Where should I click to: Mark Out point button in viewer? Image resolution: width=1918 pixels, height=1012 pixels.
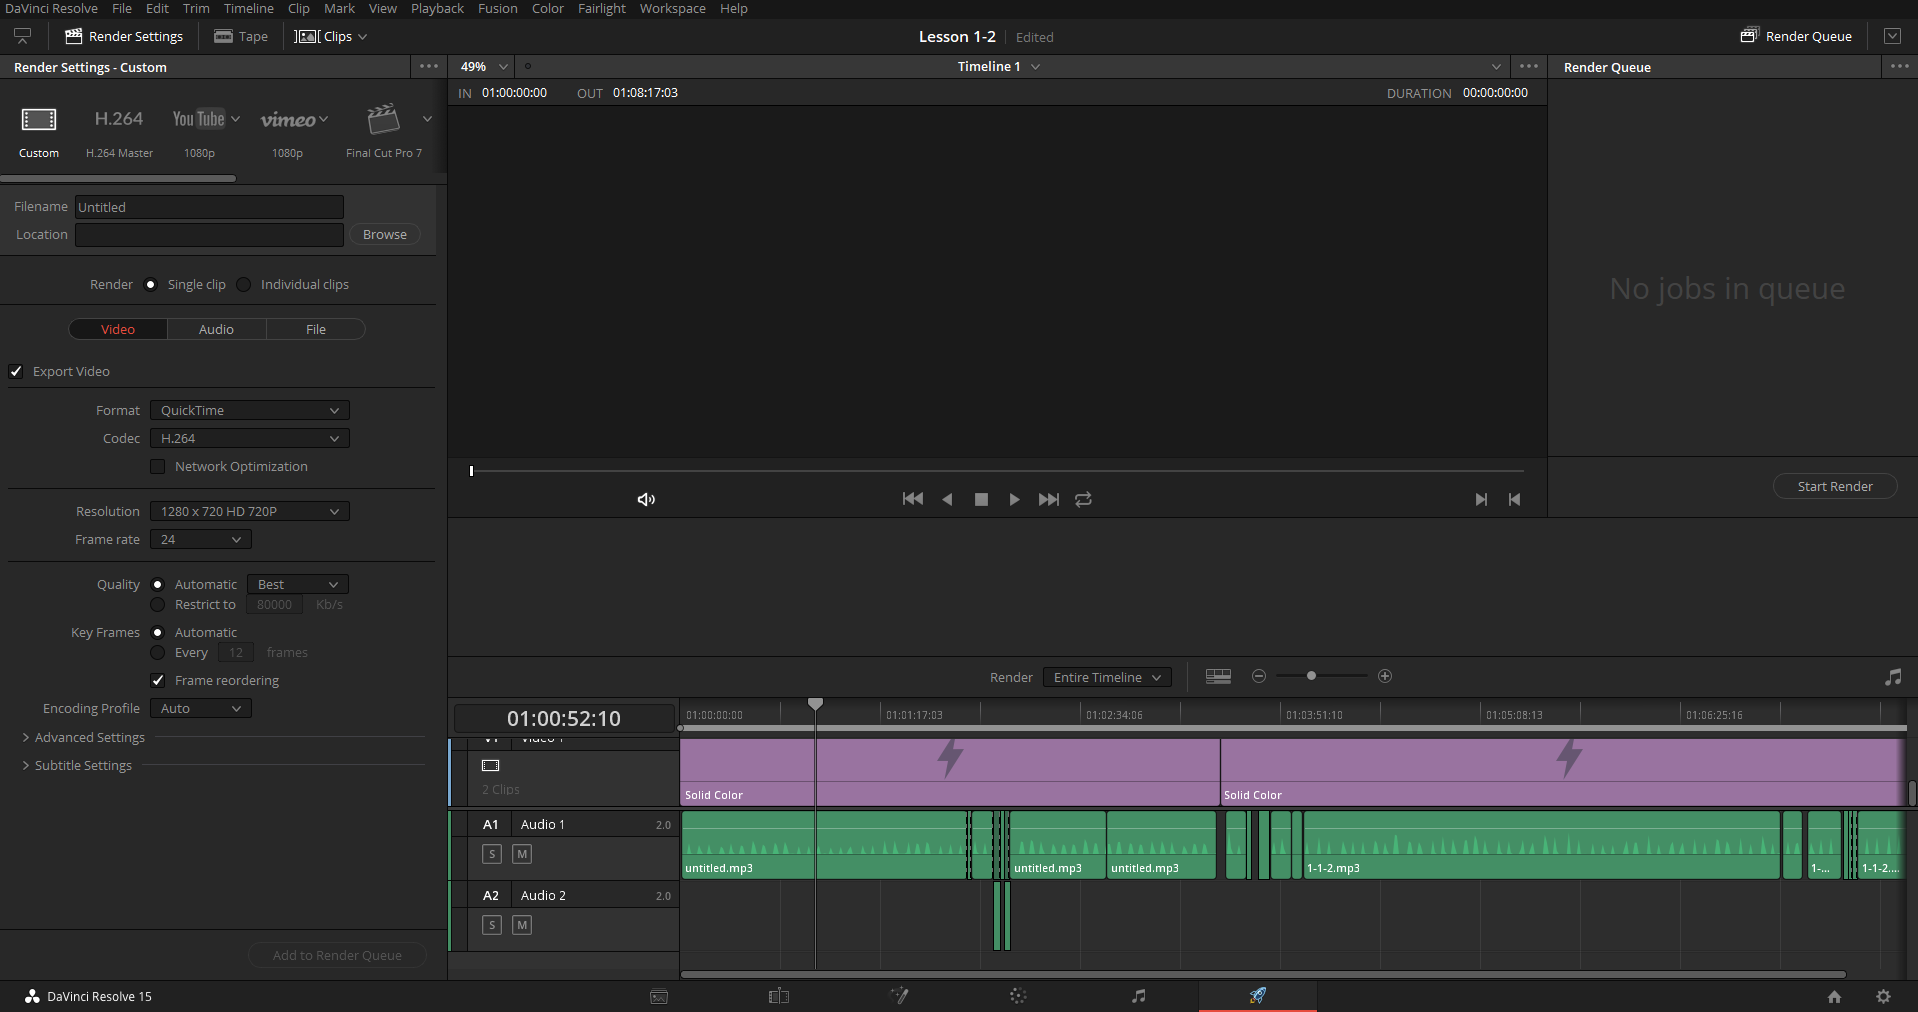(1514, 499)
